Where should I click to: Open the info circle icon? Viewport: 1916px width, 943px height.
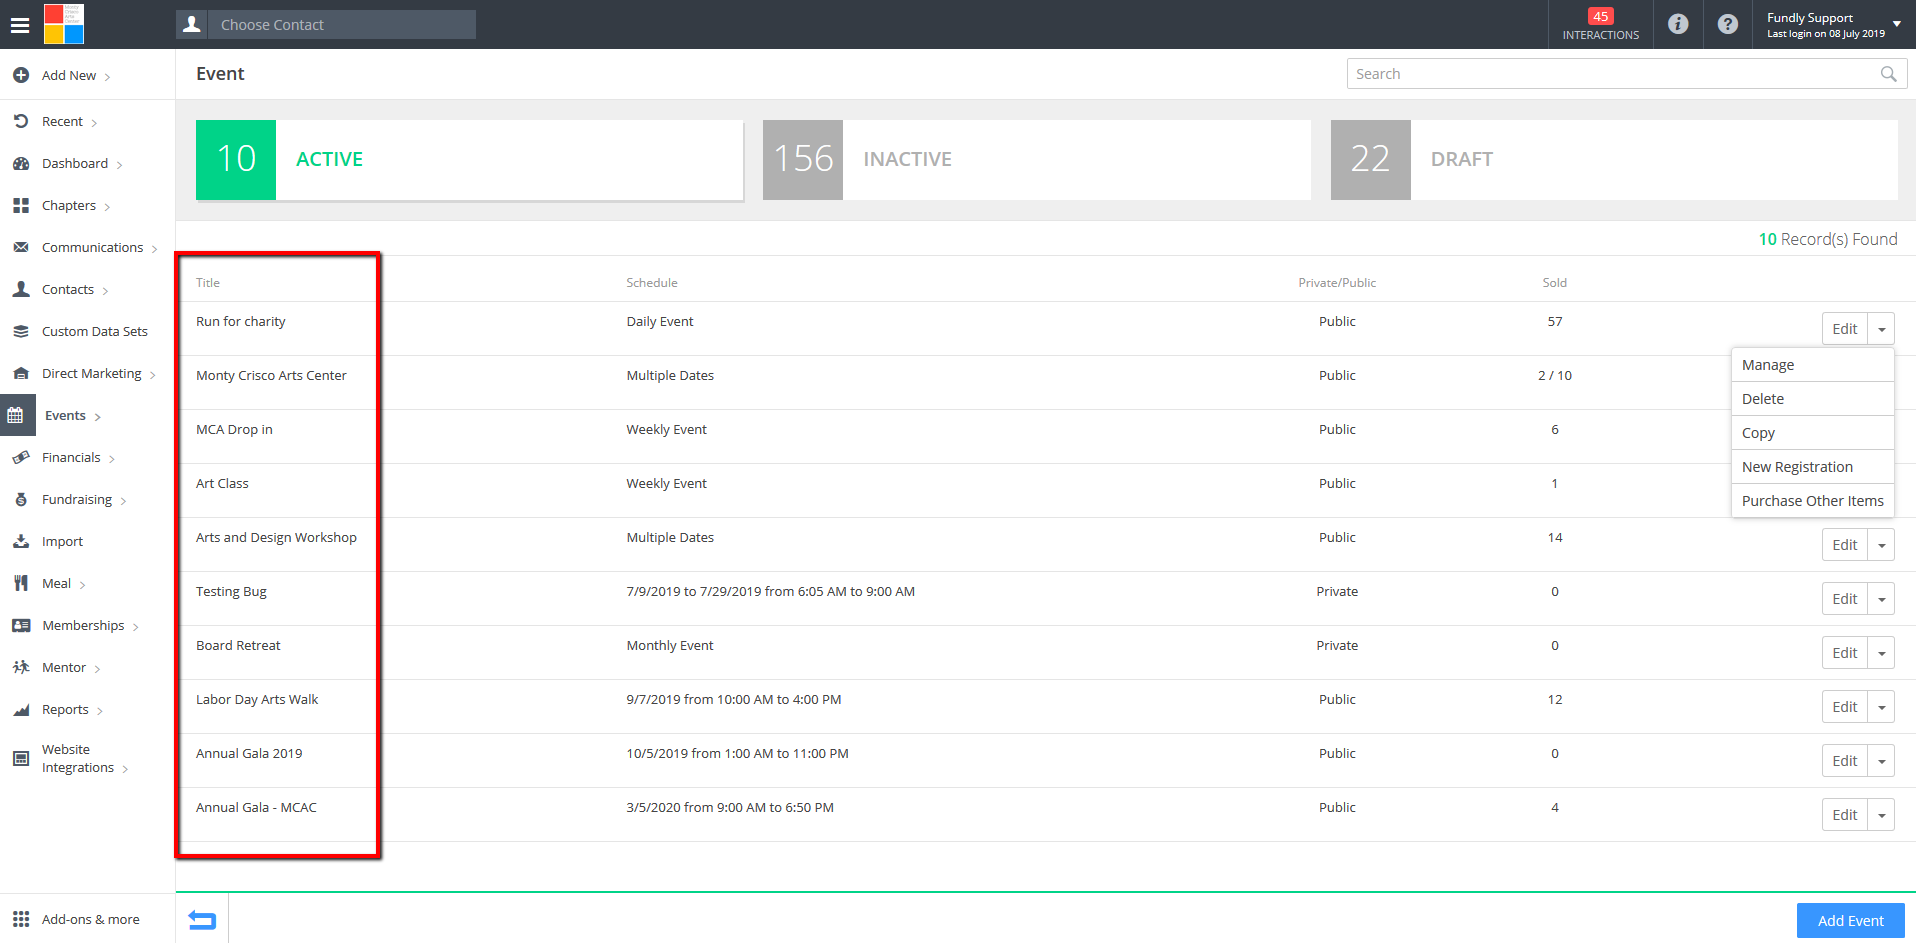pos(1678,24)
